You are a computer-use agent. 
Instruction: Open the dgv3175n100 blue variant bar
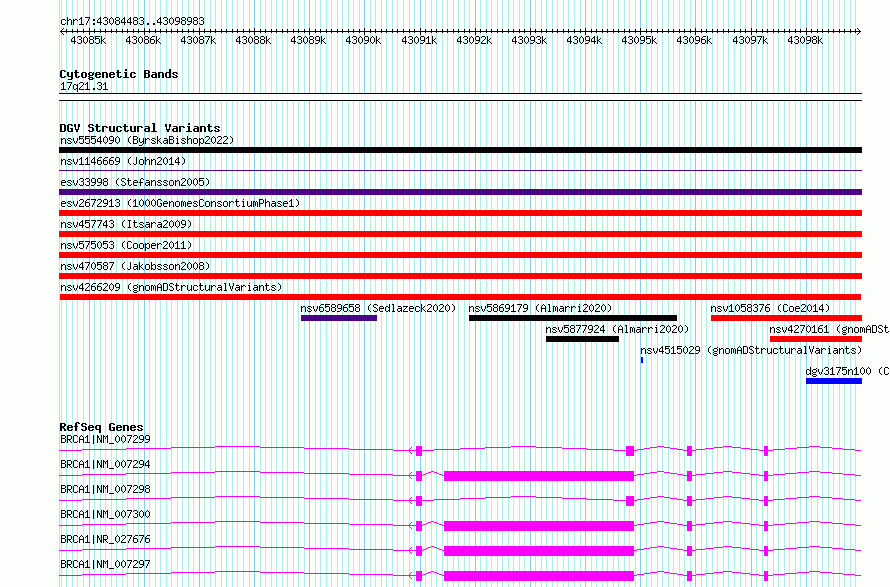tap(834, 381)
